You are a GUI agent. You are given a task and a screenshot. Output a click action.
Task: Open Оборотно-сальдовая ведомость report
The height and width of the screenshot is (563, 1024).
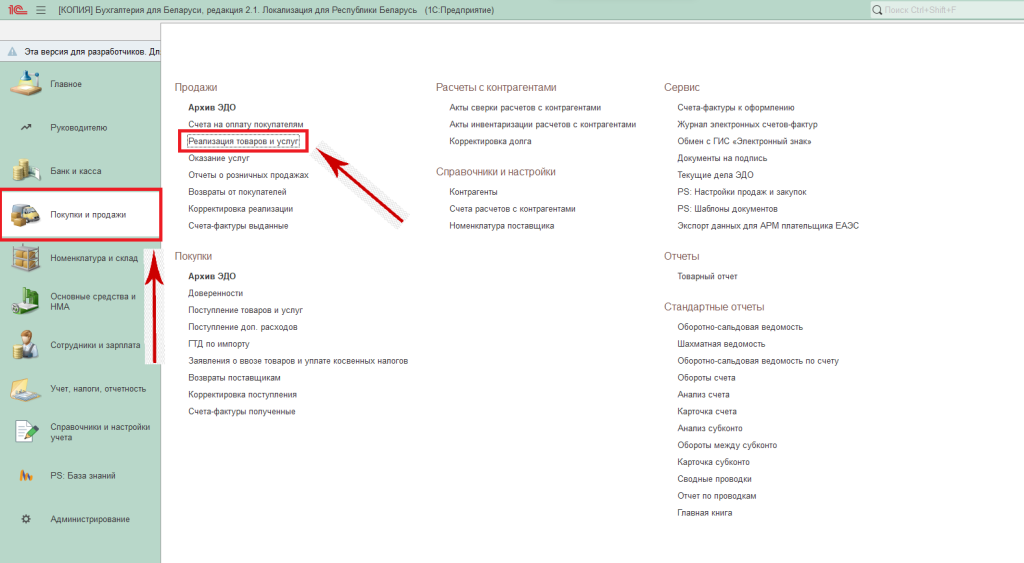click(739, 327)
